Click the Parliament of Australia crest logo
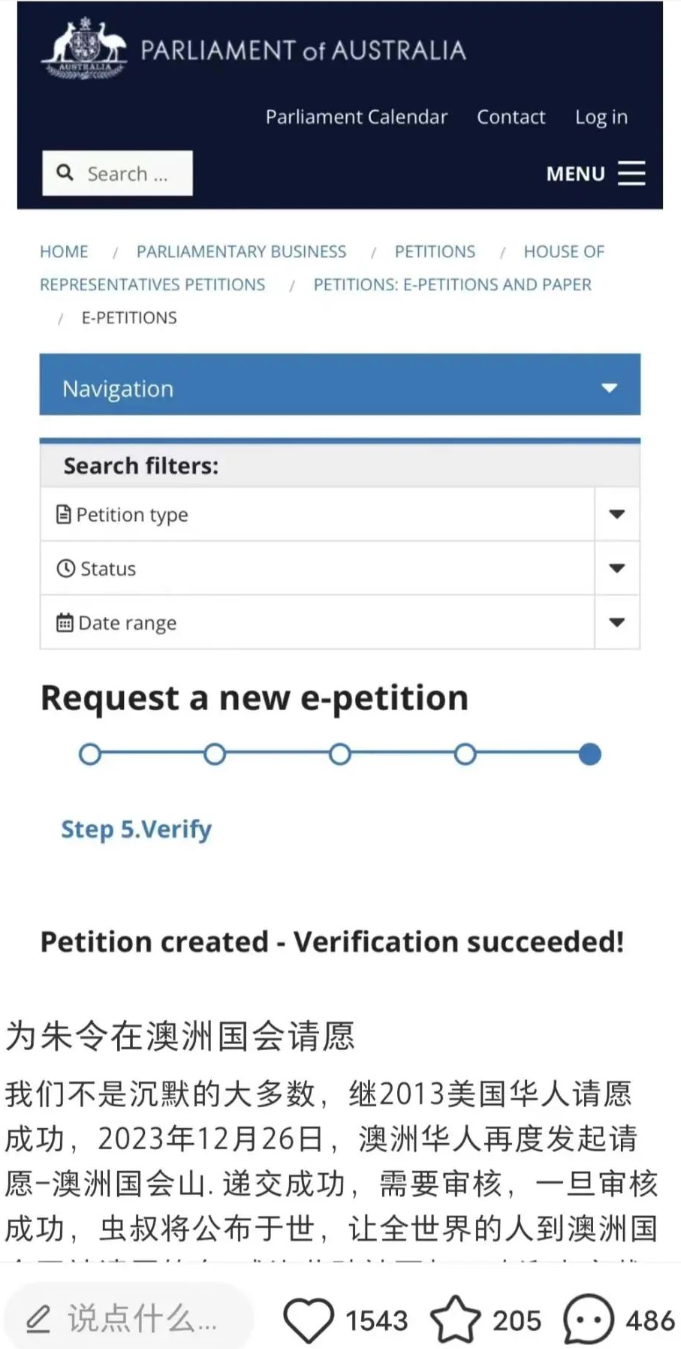Image resolution: width=681 pixels, height=1349 pixels. click(84, 47)
